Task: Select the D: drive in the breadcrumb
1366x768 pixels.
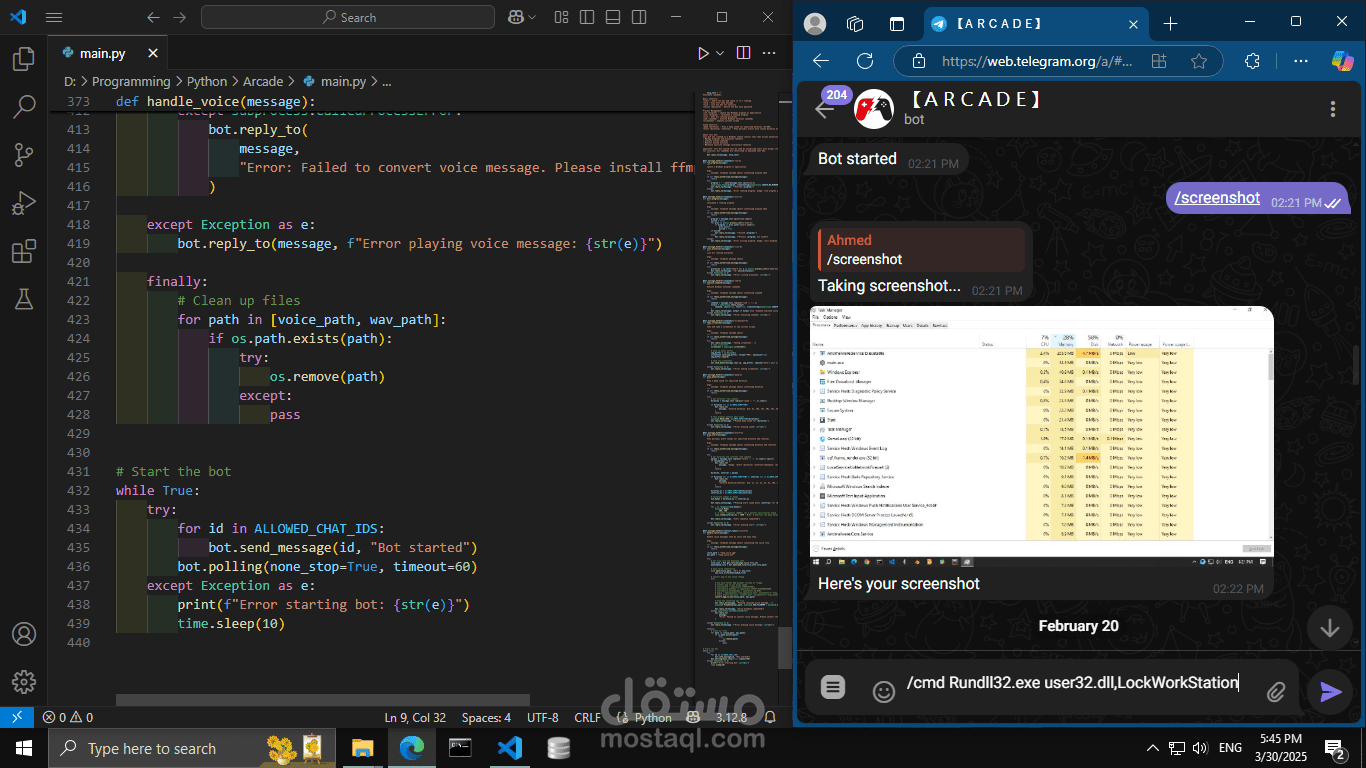Action: (70, 81)
